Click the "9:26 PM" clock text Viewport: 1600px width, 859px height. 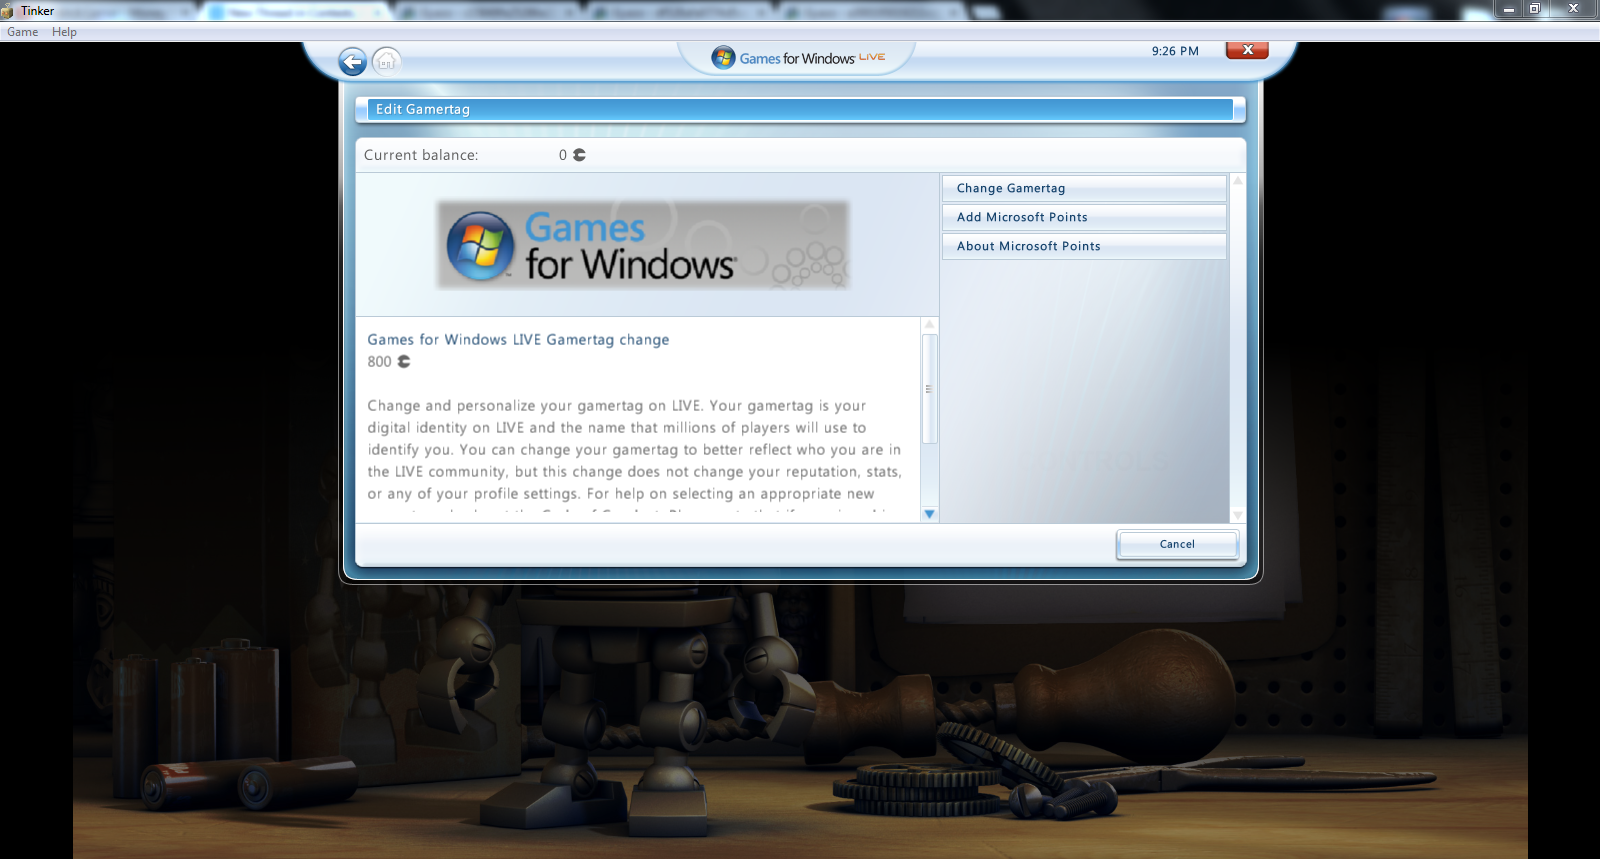point(1175,51)
